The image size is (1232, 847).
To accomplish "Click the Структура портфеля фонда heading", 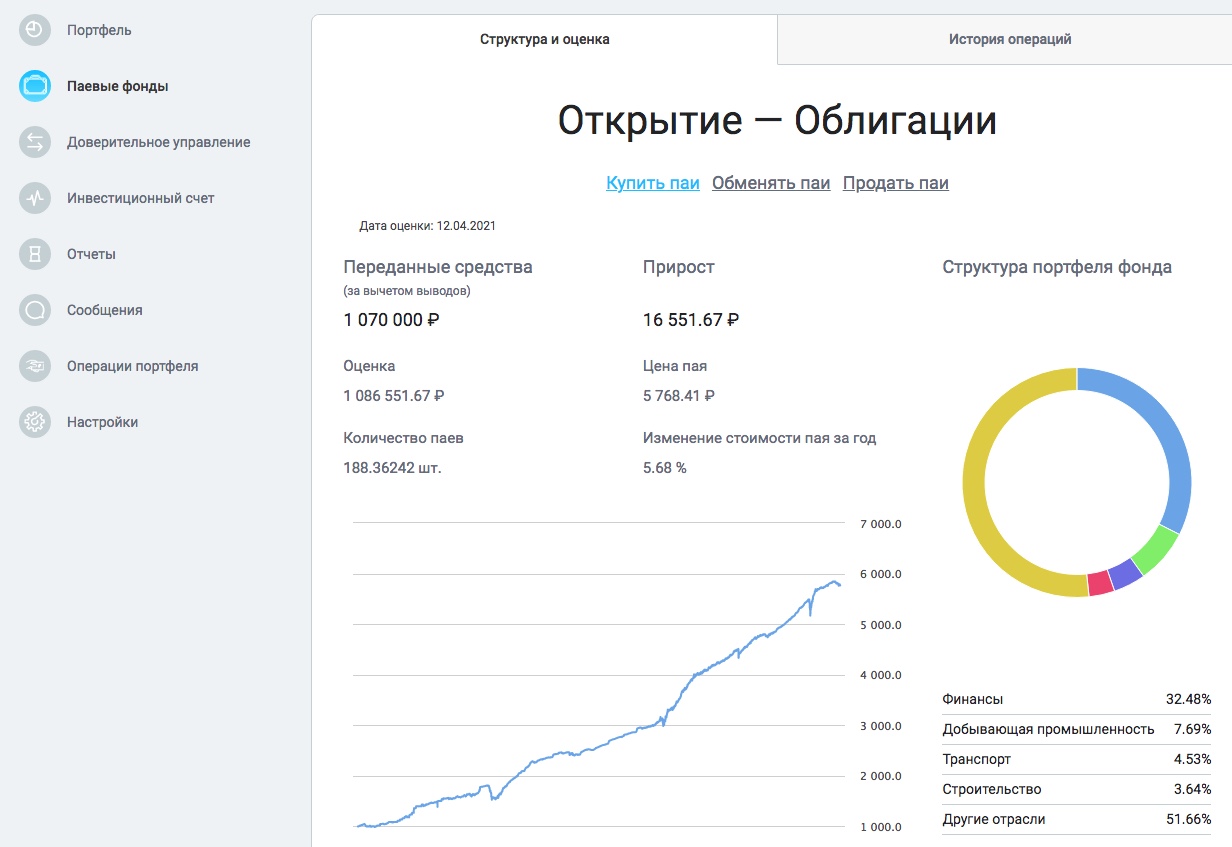I will 1057,267.
